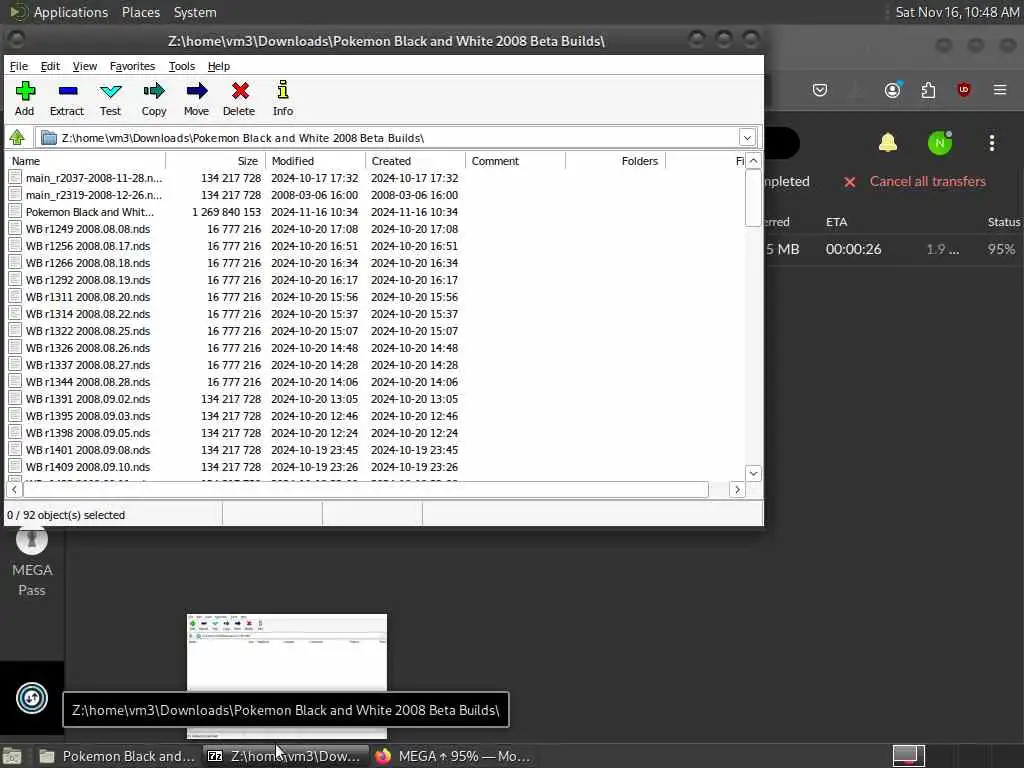This screenshot has height=768, width=1024.
Task: Click the Delete toolbar icon
Action: 240,91
